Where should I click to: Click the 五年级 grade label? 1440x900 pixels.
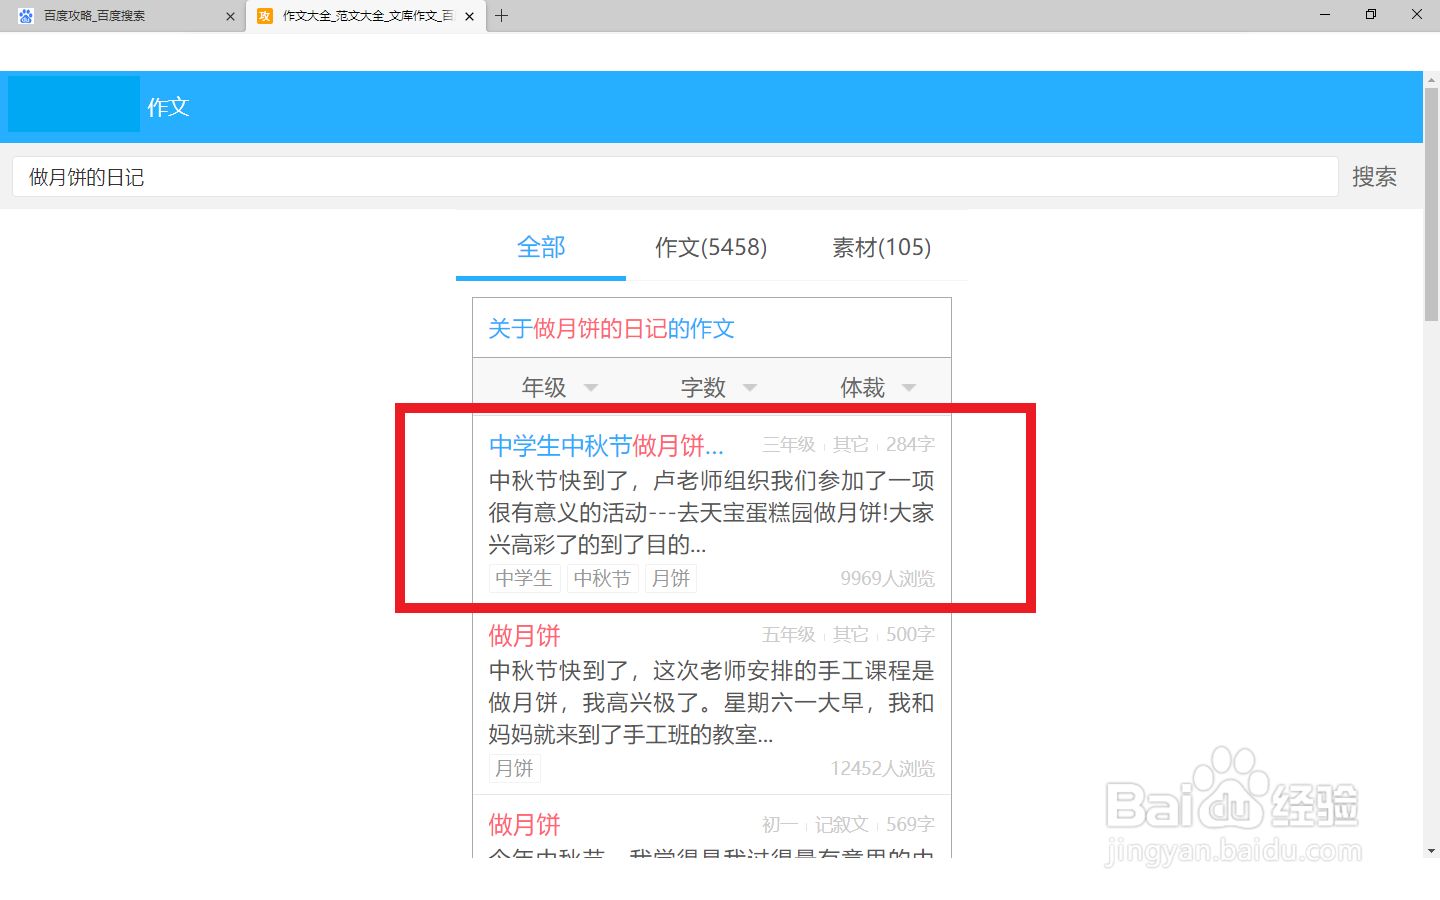pos(789,634)
